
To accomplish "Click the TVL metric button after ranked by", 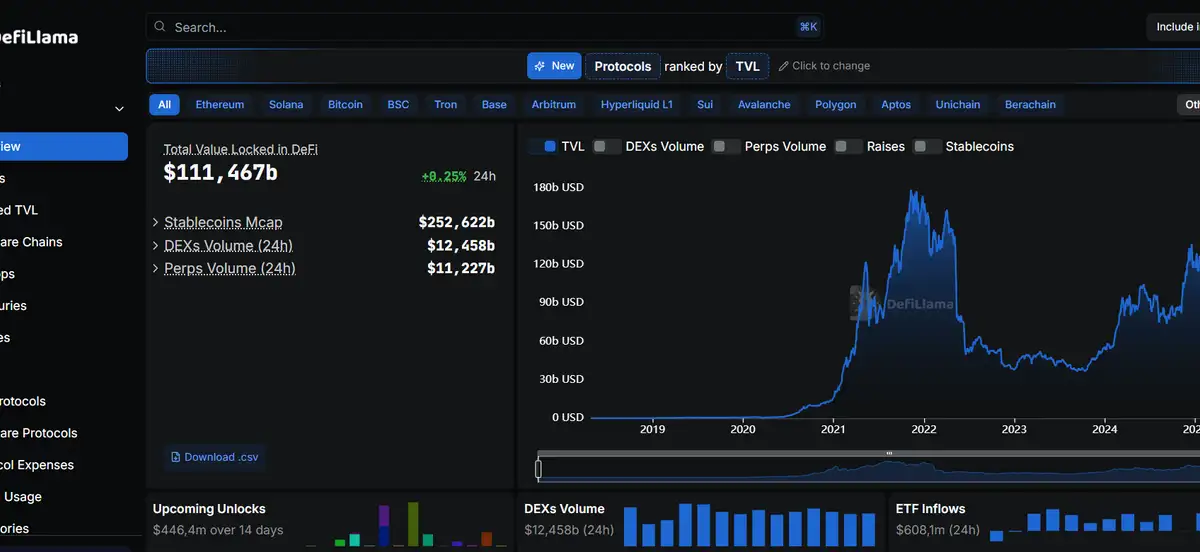I will [747, 66].
